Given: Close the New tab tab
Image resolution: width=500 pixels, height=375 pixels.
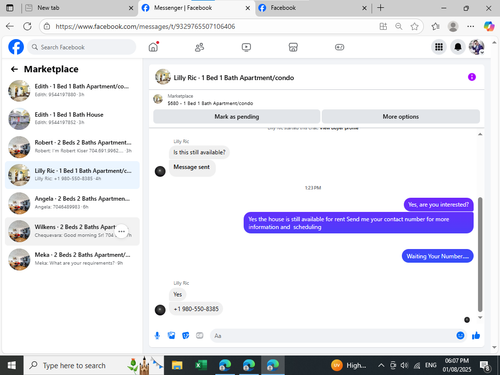Looking at the screenshot, I should tap(131, 8).
